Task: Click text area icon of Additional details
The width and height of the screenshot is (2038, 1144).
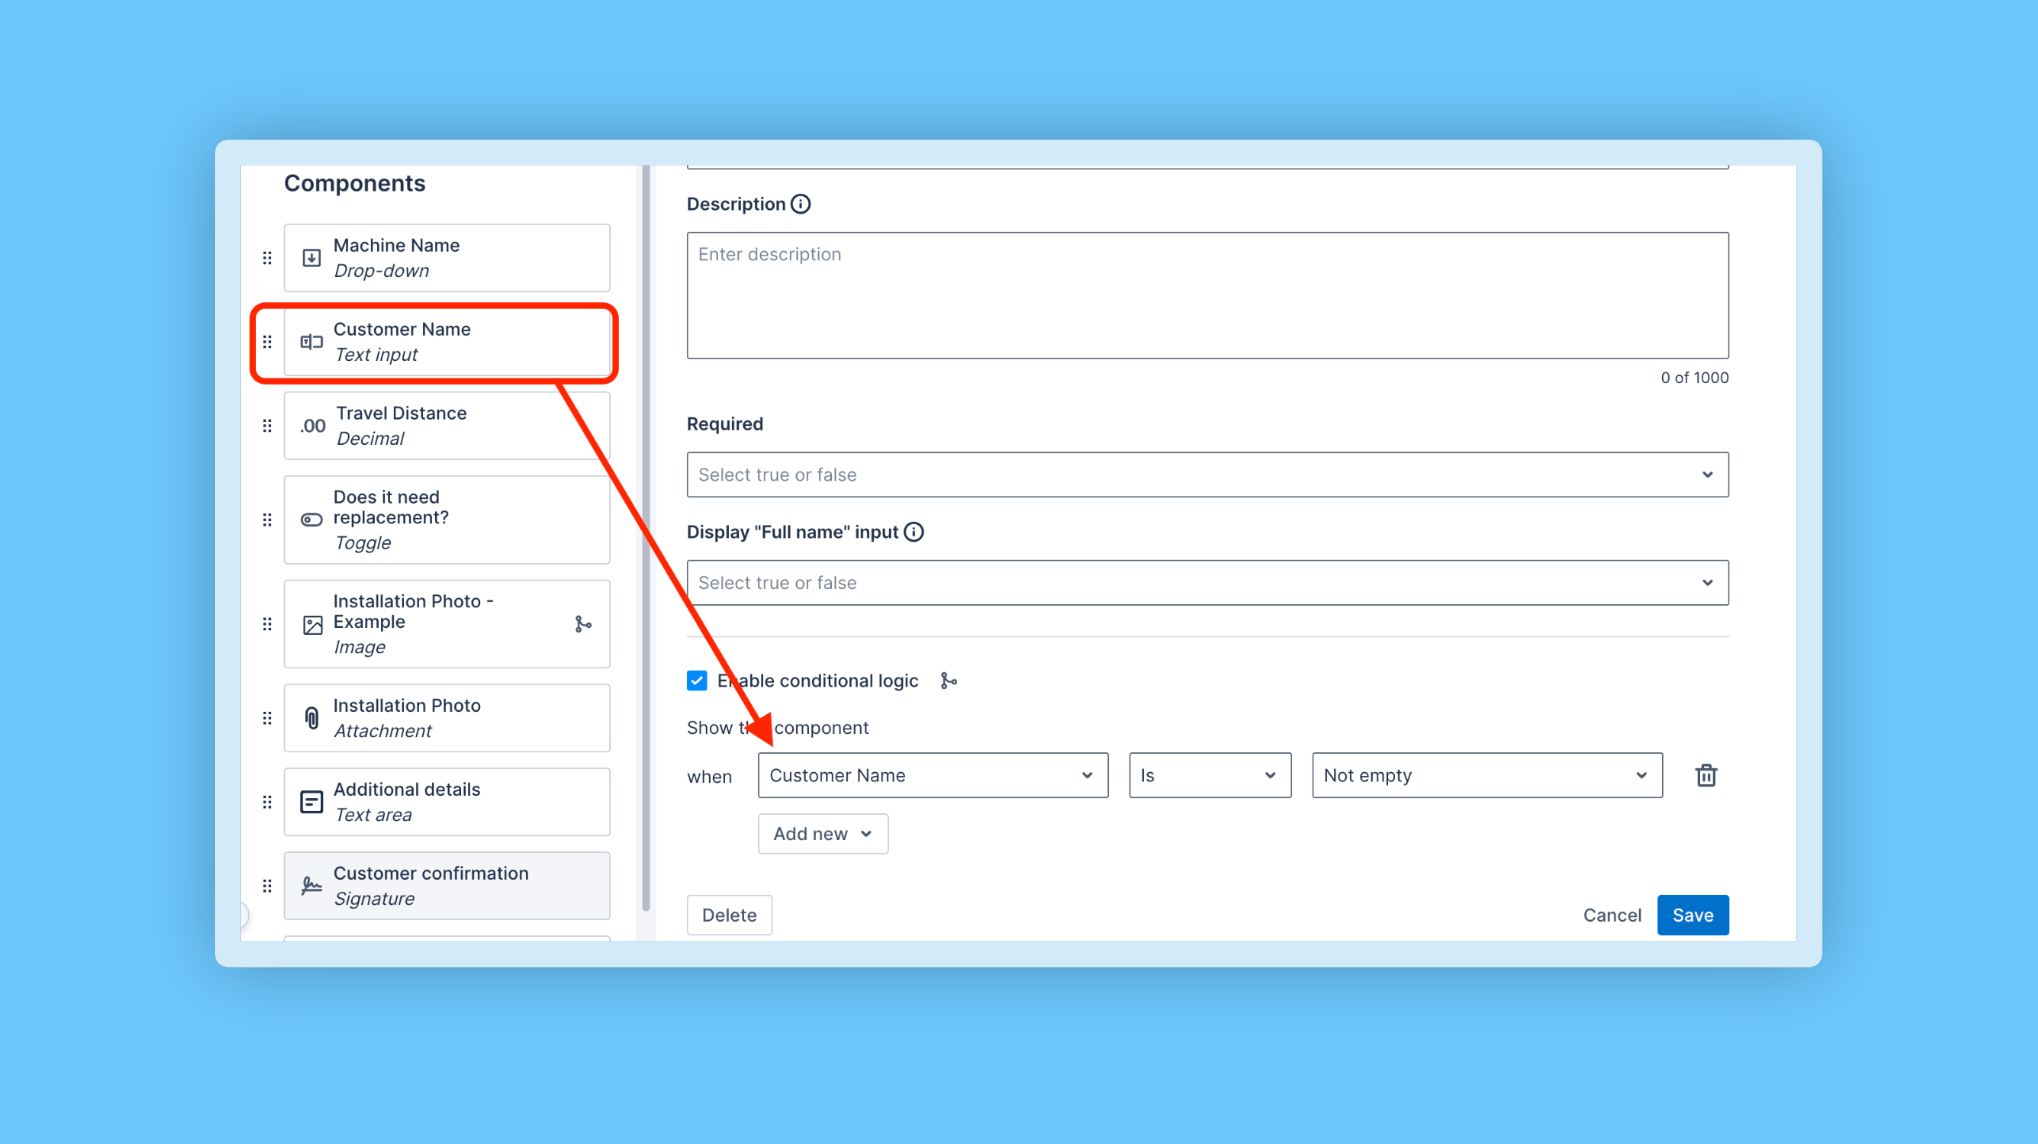Action: click(312, 802)
